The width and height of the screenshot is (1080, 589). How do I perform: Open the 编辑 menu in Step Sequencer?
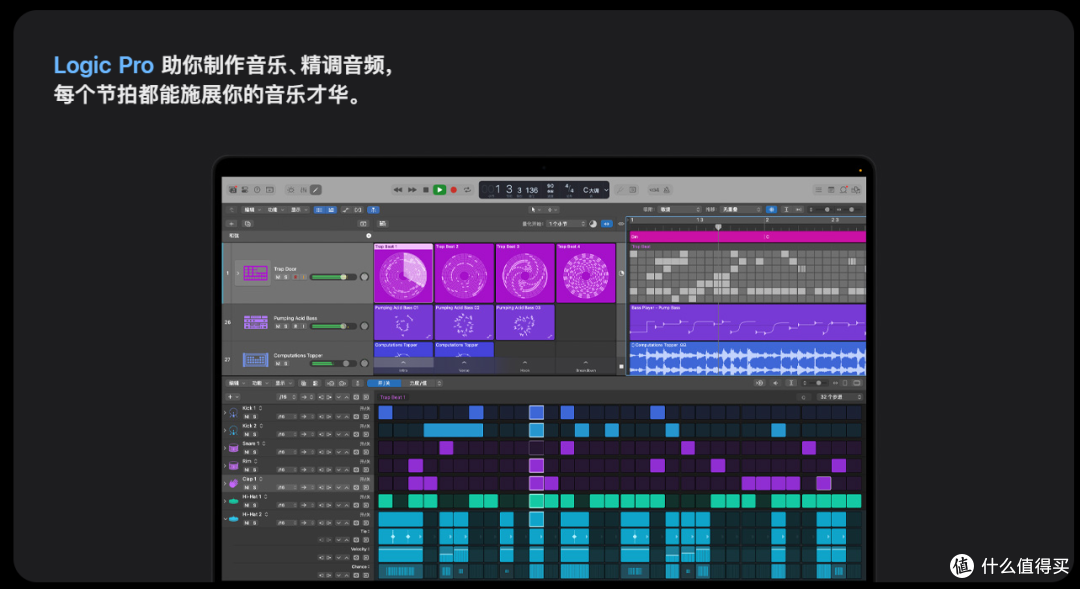236,383
